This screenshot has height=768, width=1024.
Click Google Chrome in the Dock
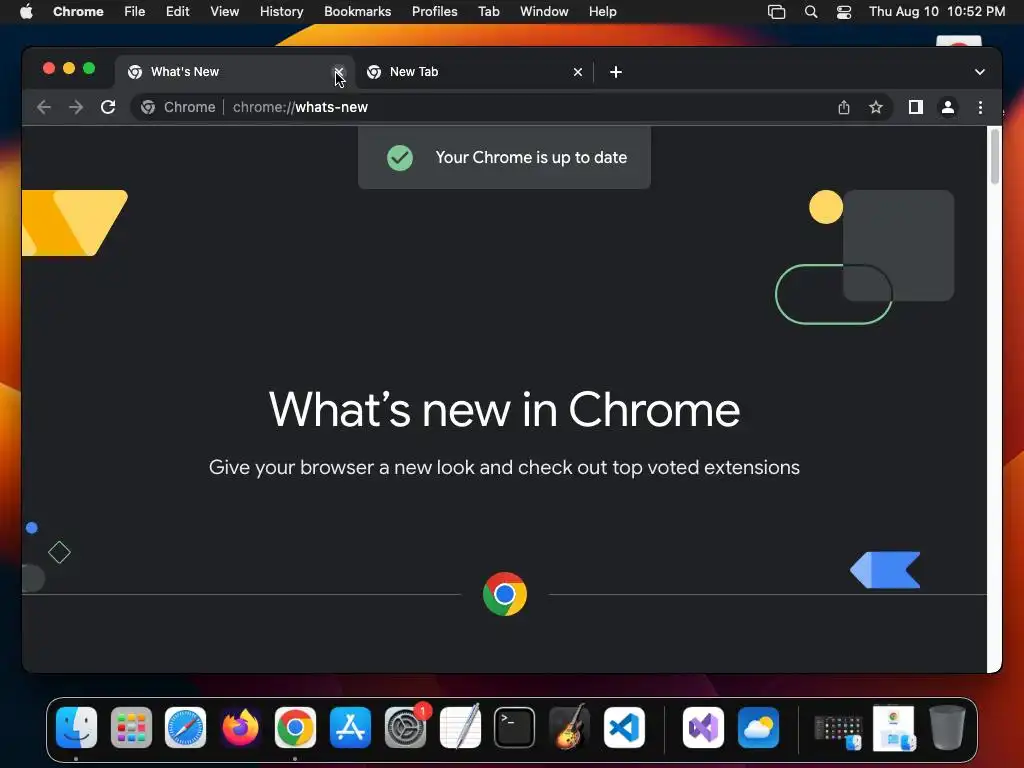tap(295, 728)
